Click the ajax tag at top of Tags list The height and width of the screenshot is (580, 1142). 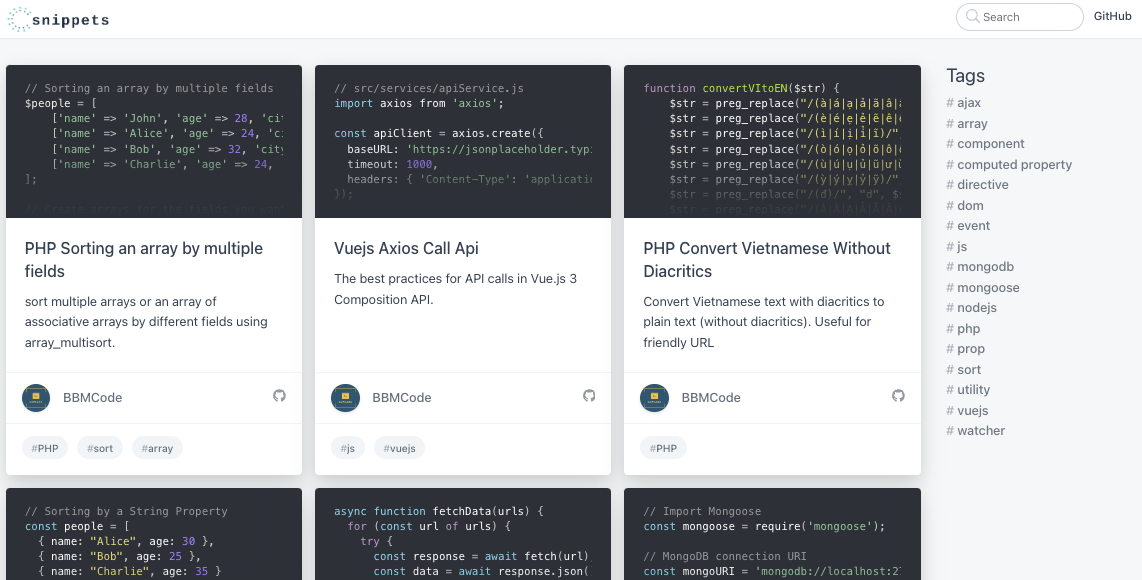point(968,102)
